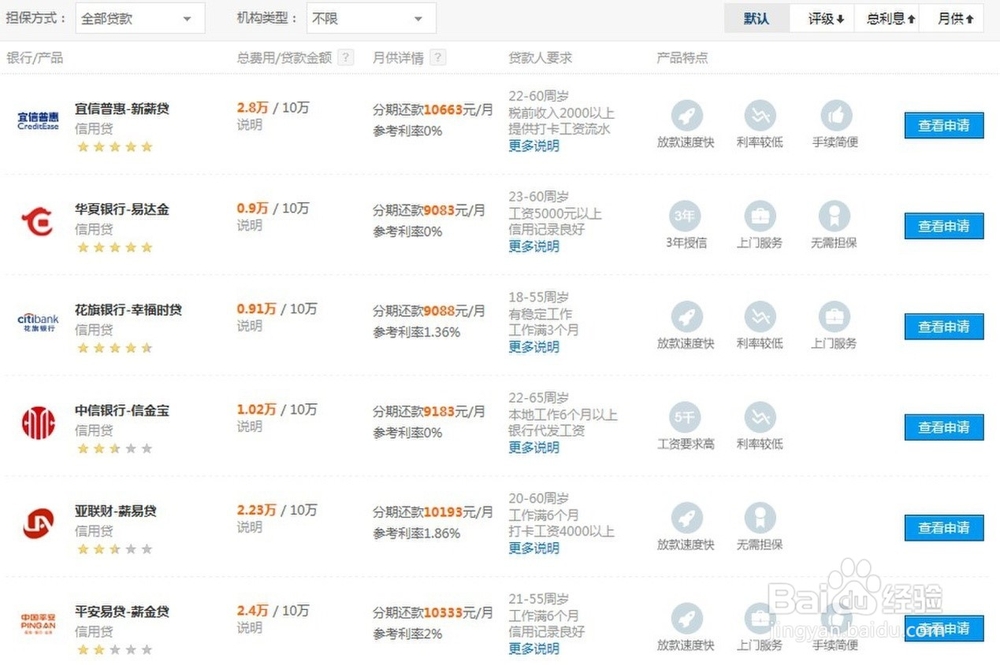
Task: Click the 参考利率1.86% text
Action: (416, 534)
